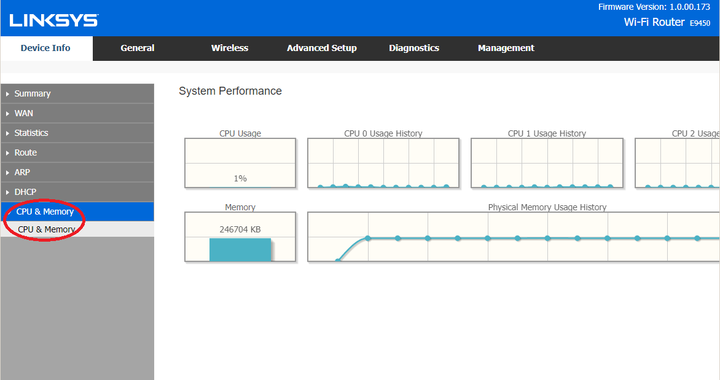Click the Wi-Fi Router E9450 label

(x=667, y=22)
